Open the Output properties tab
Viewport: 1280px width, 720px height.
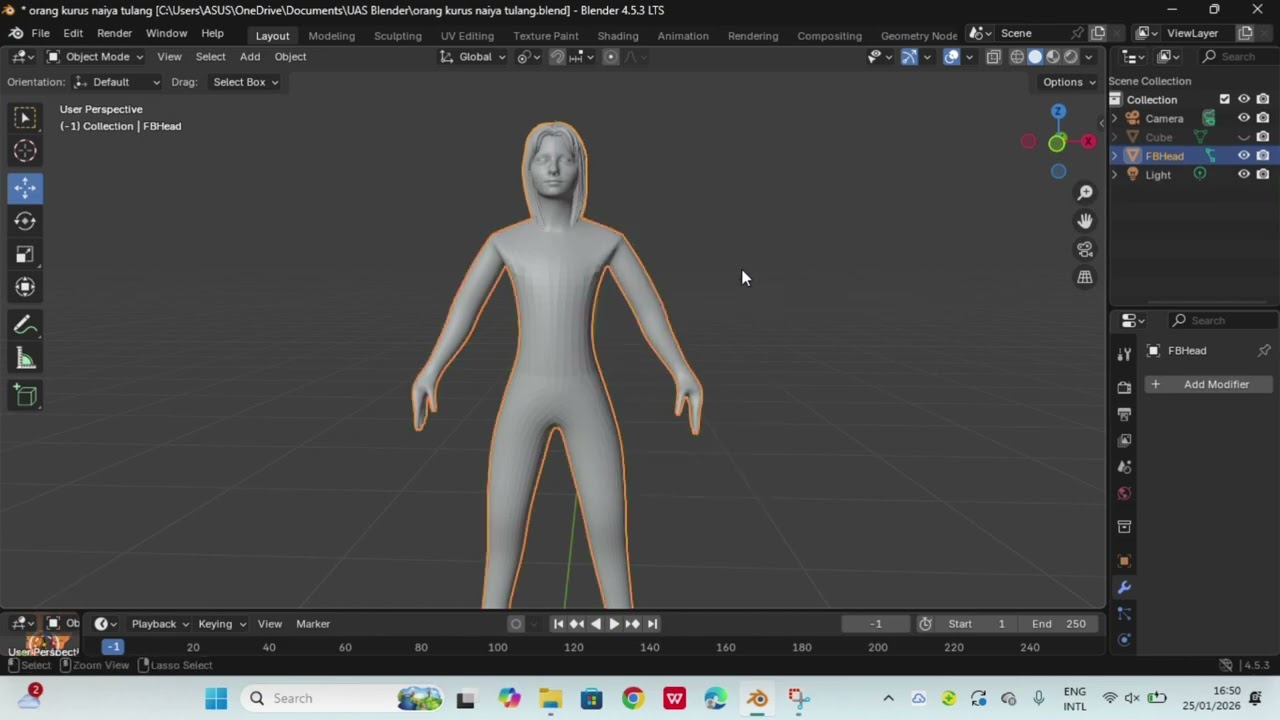(x=1124, y=414)
